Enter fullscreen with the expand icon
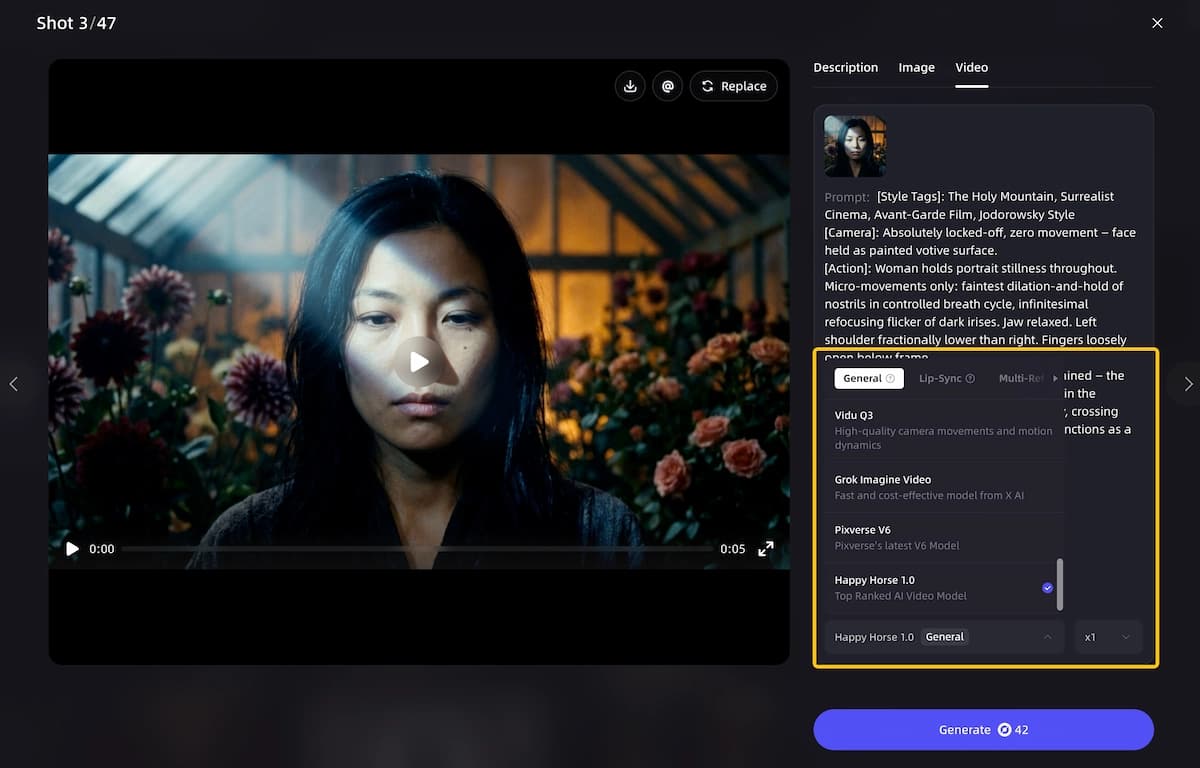This screenshot has height=768, width=1200. pyautogui.click(x=765, y=549)
